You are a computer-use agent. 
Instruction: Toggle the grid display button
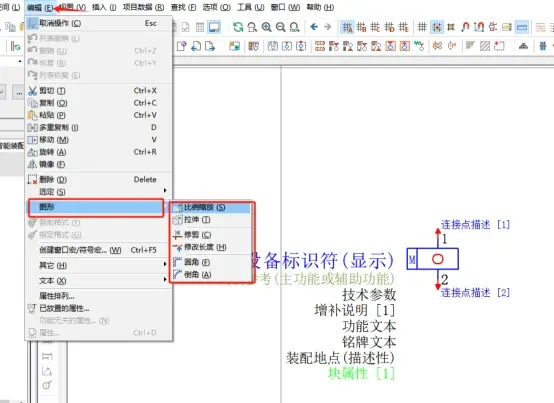pyautogui.click(x=422, y=27)
